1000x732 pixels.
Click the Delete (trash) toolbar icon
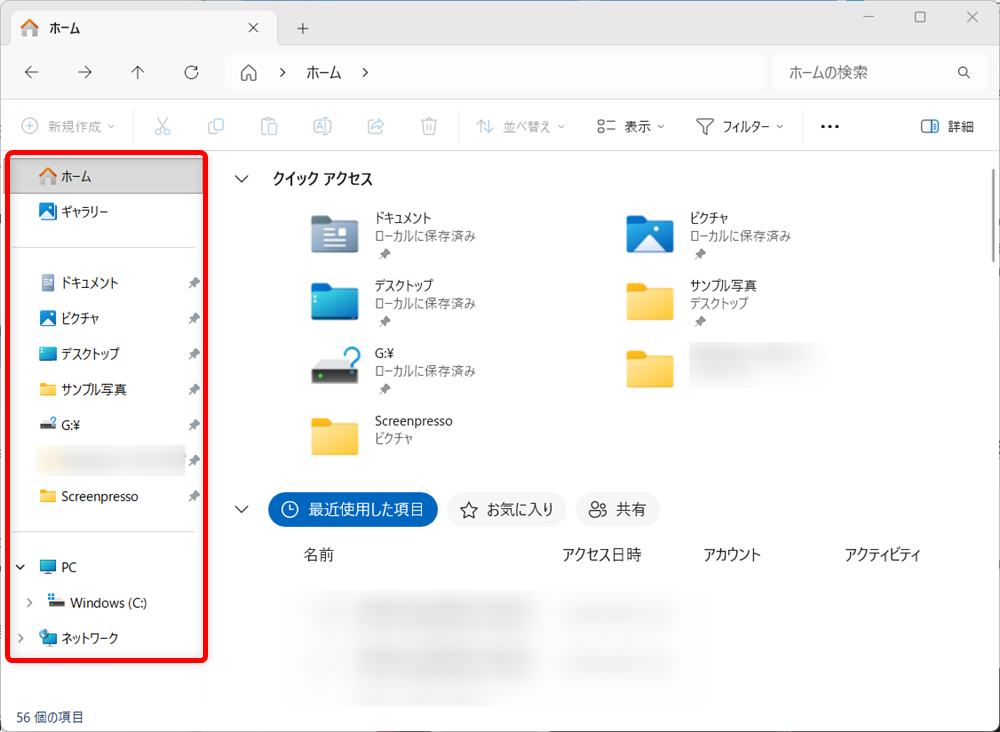coord(428,125)
